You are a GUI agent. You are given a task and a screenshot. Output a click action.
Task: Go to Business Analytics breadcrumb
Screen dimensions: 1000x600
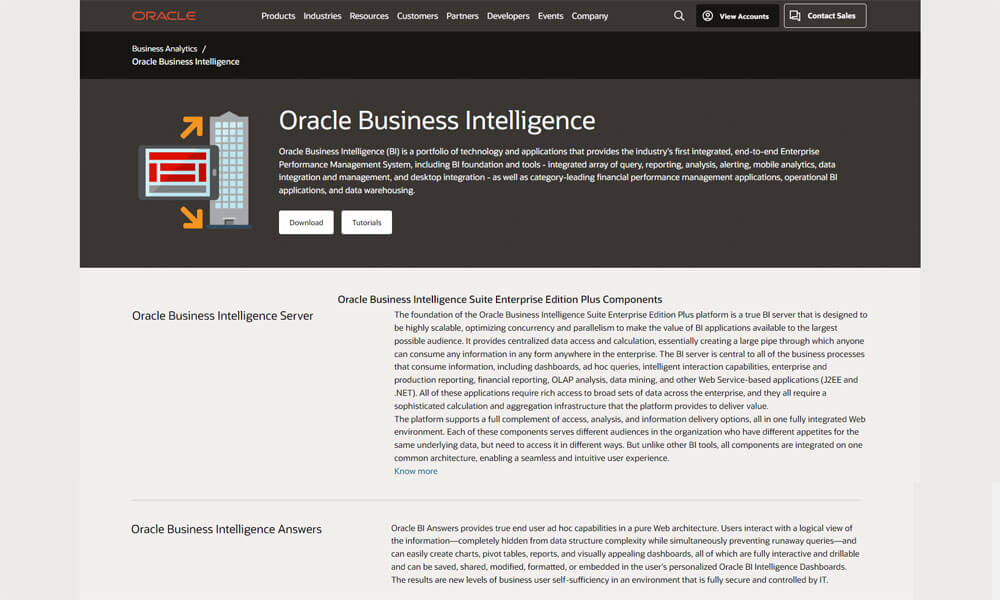point(165,48)
